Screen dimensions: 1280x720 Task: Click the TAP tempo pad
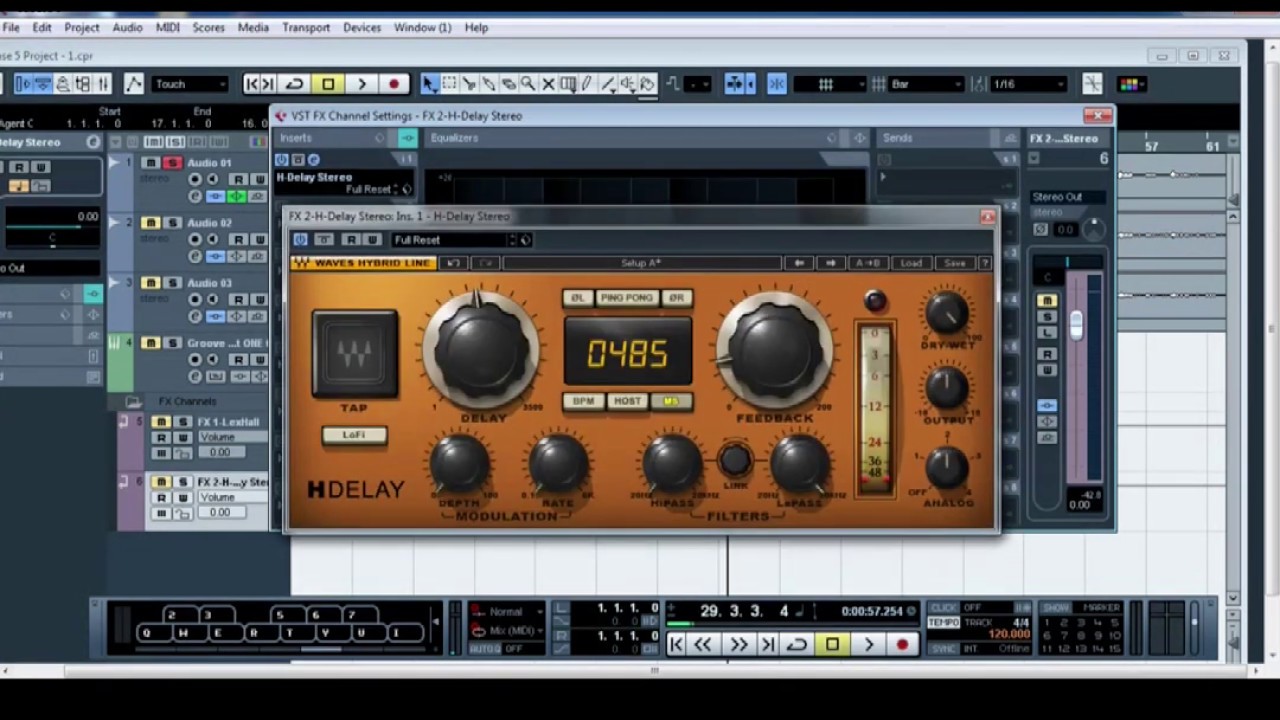click(354, 353)
